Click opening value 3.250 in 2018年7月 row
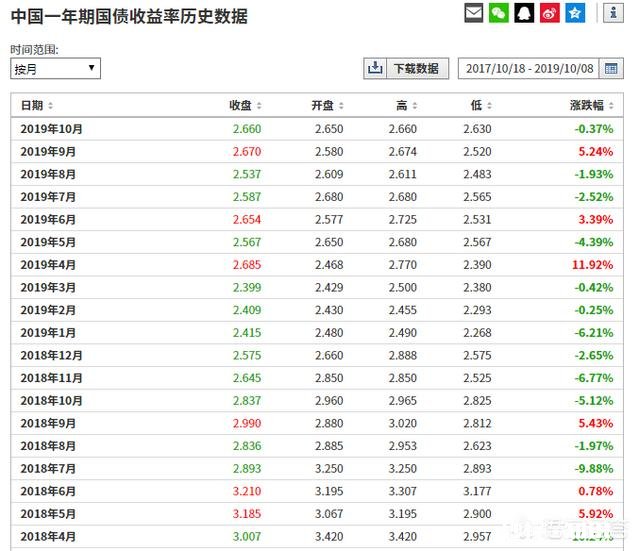The height and width of the screenshot is (551, 640). (329, 469)
